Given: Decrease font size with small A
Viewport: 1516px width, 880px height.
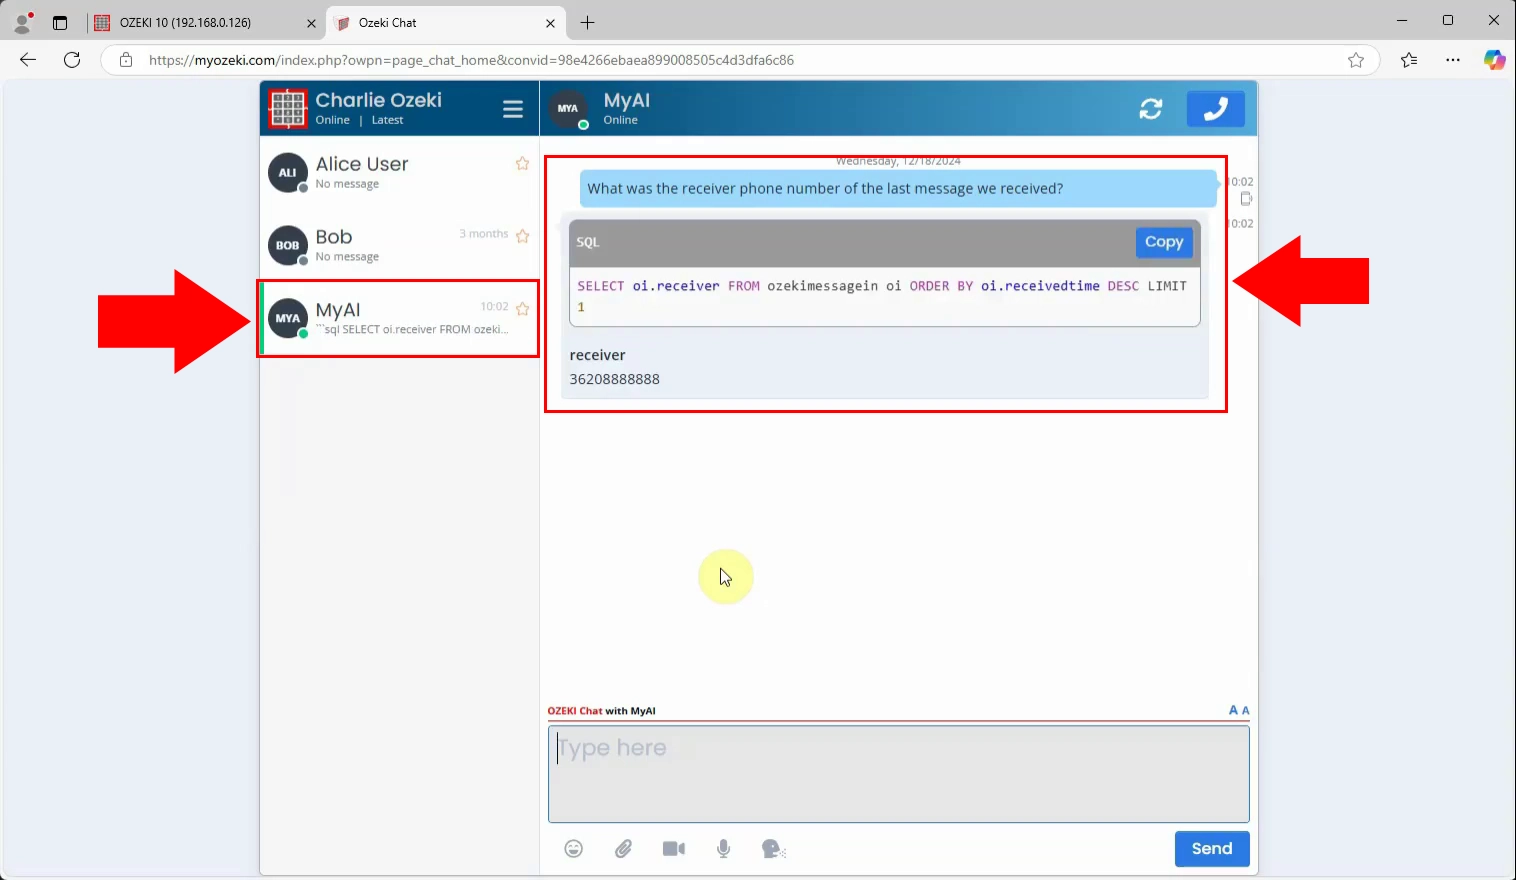Looking at the screenshot, I should click(1246, 711).
